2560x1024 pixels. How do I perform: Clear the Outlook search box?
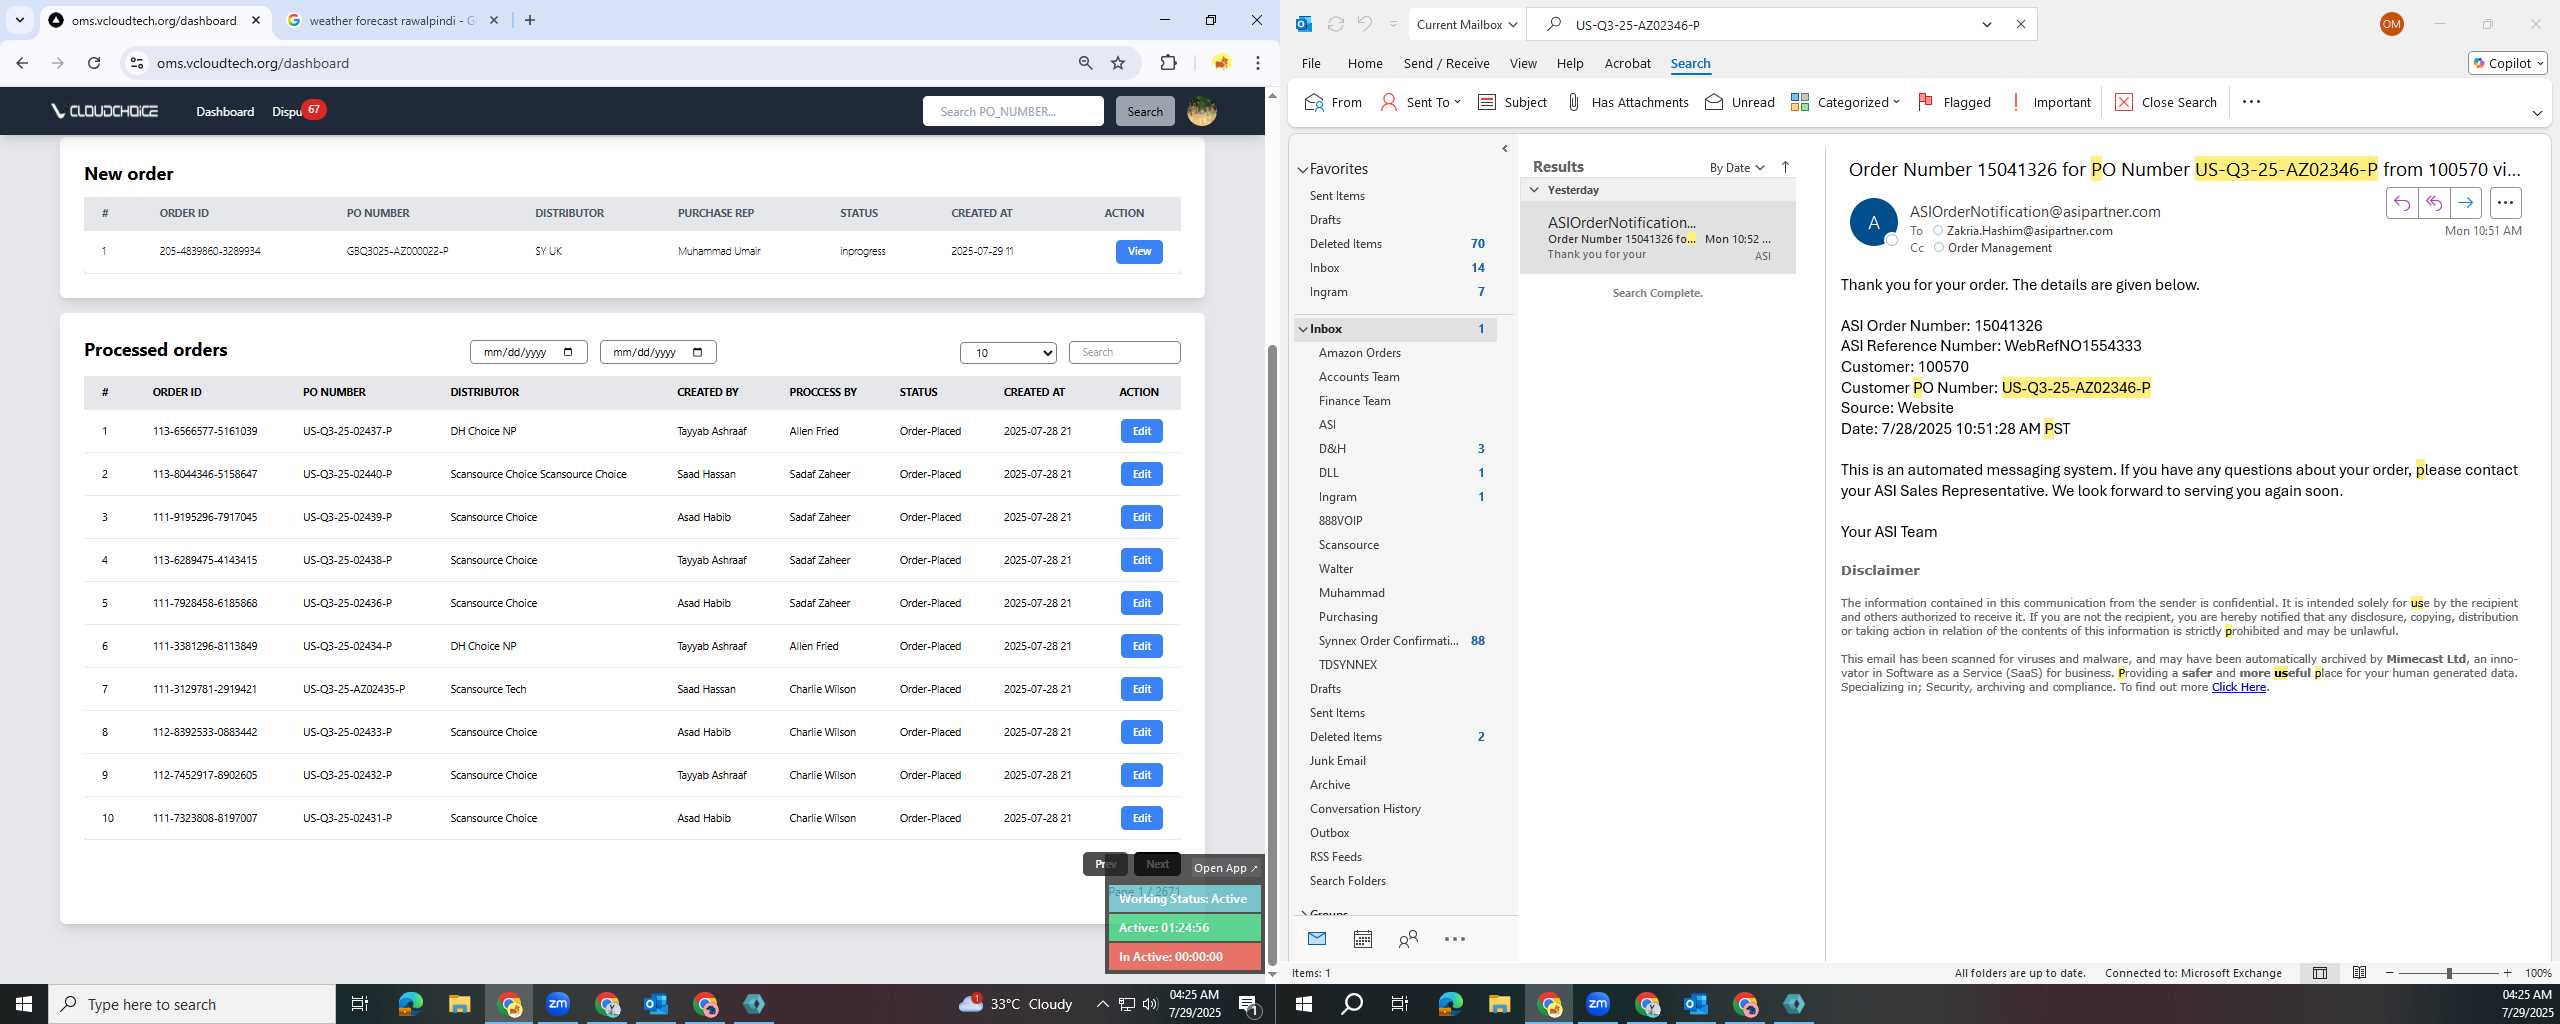[x=2020, y=24]
